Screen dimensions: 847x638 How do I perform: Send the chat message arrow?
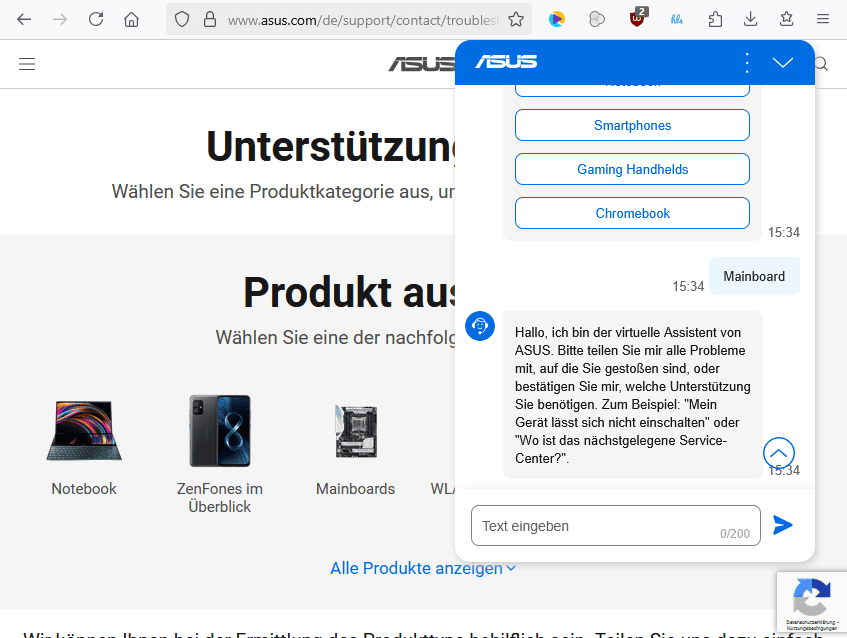(x=783, y=525)
